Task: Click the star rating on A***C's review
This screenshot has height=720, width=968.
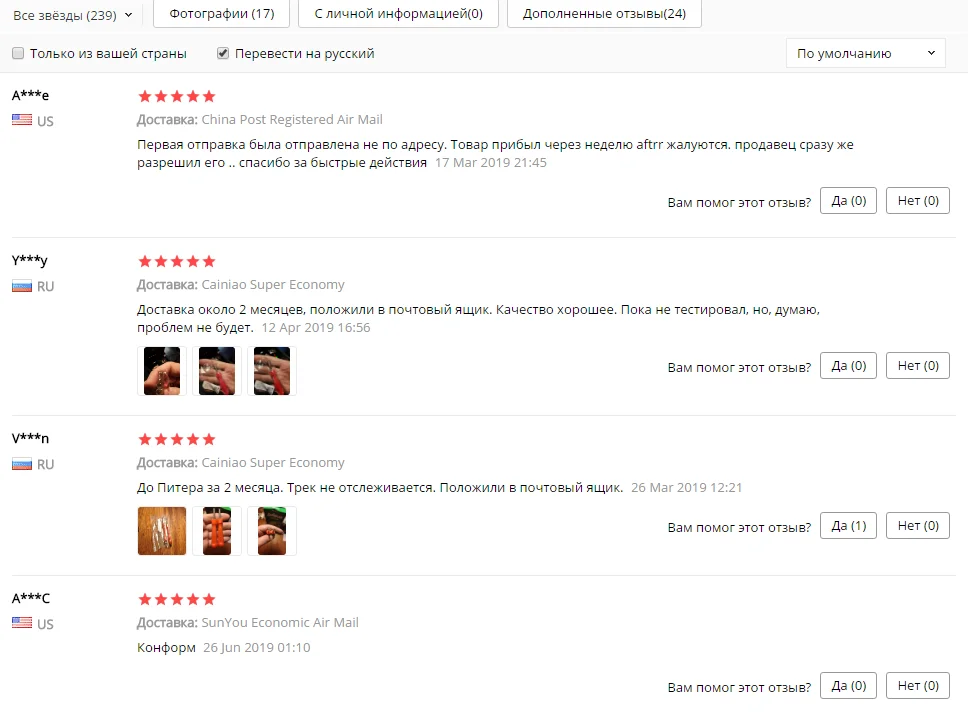Action: coord(177,599)
